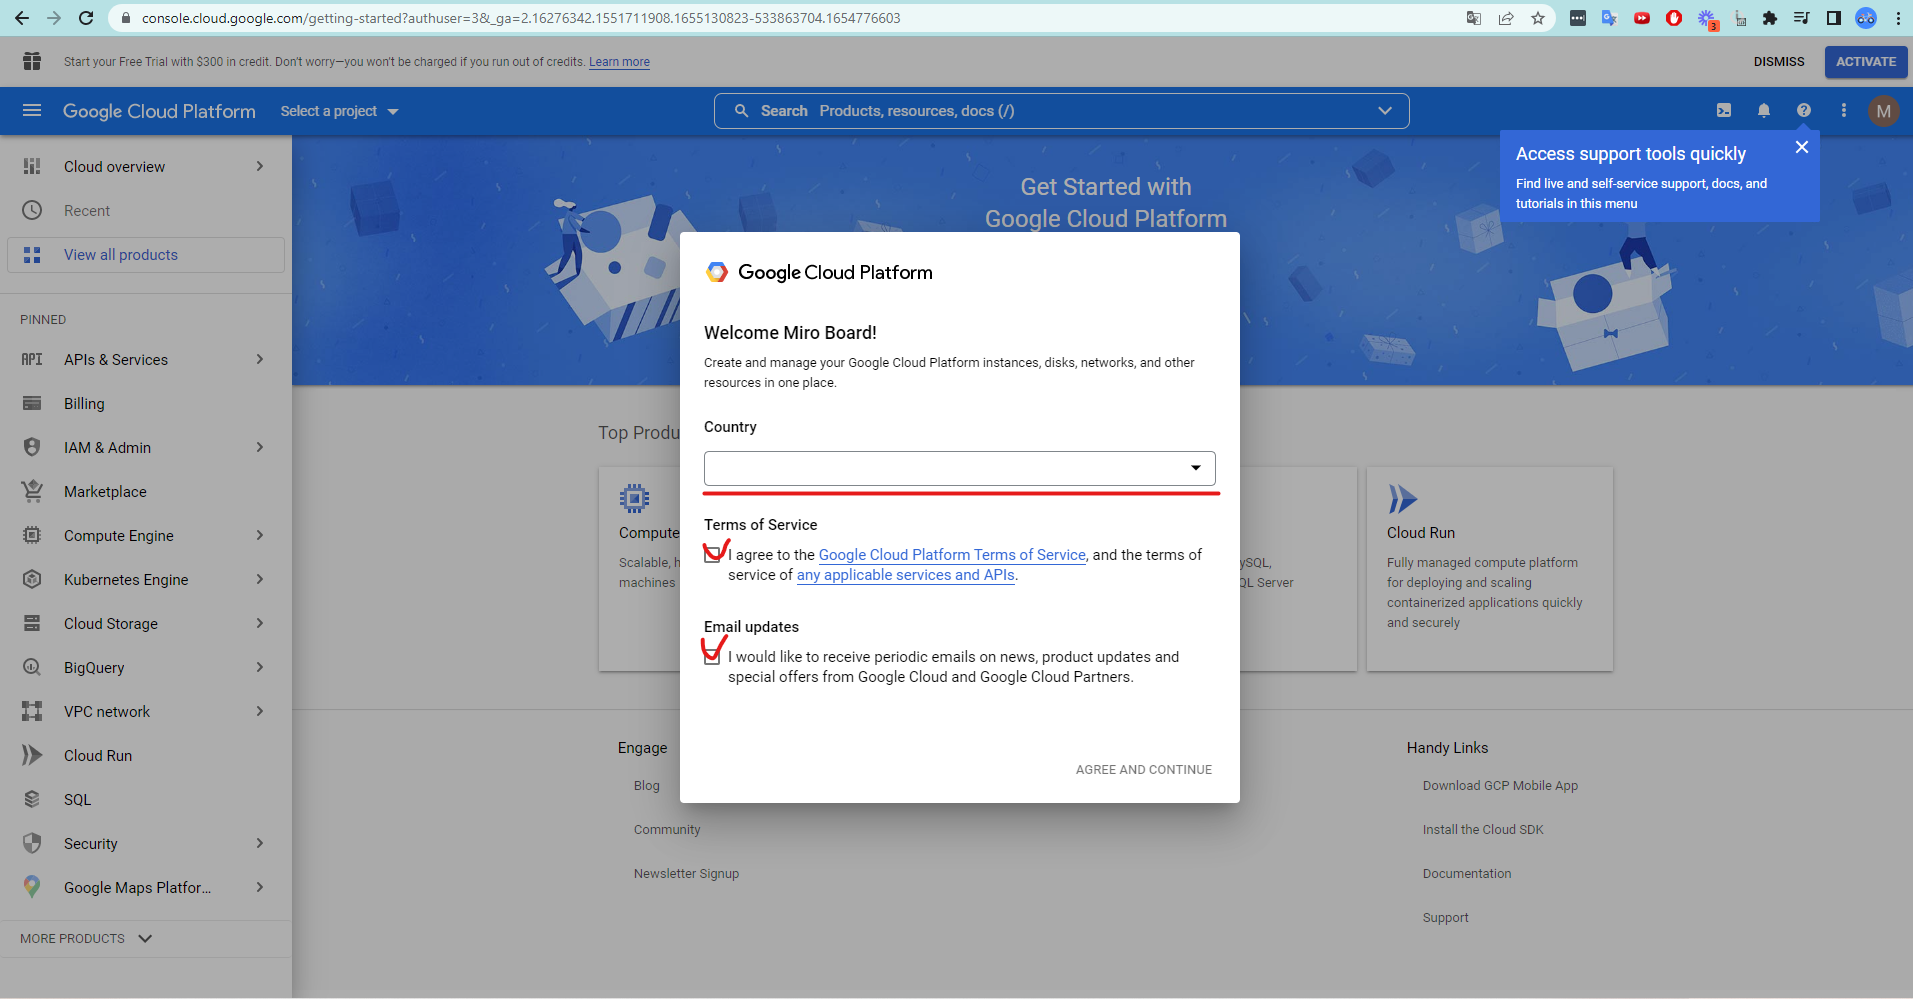Expand the Cloud Storage submenu arrow
This screenshot has width=1913, height=999.
tap(260, 624)
